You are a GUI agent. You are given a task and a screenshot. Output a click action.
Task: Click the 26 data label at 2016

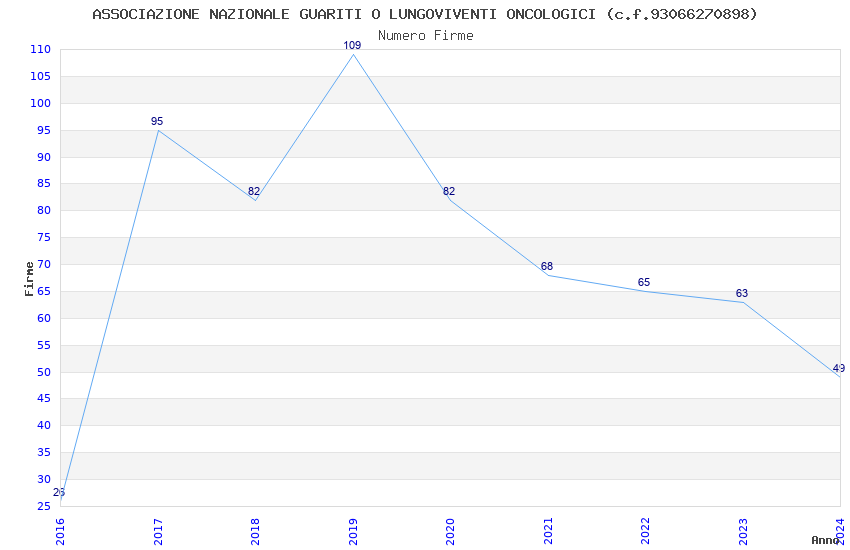pos(59,493)
